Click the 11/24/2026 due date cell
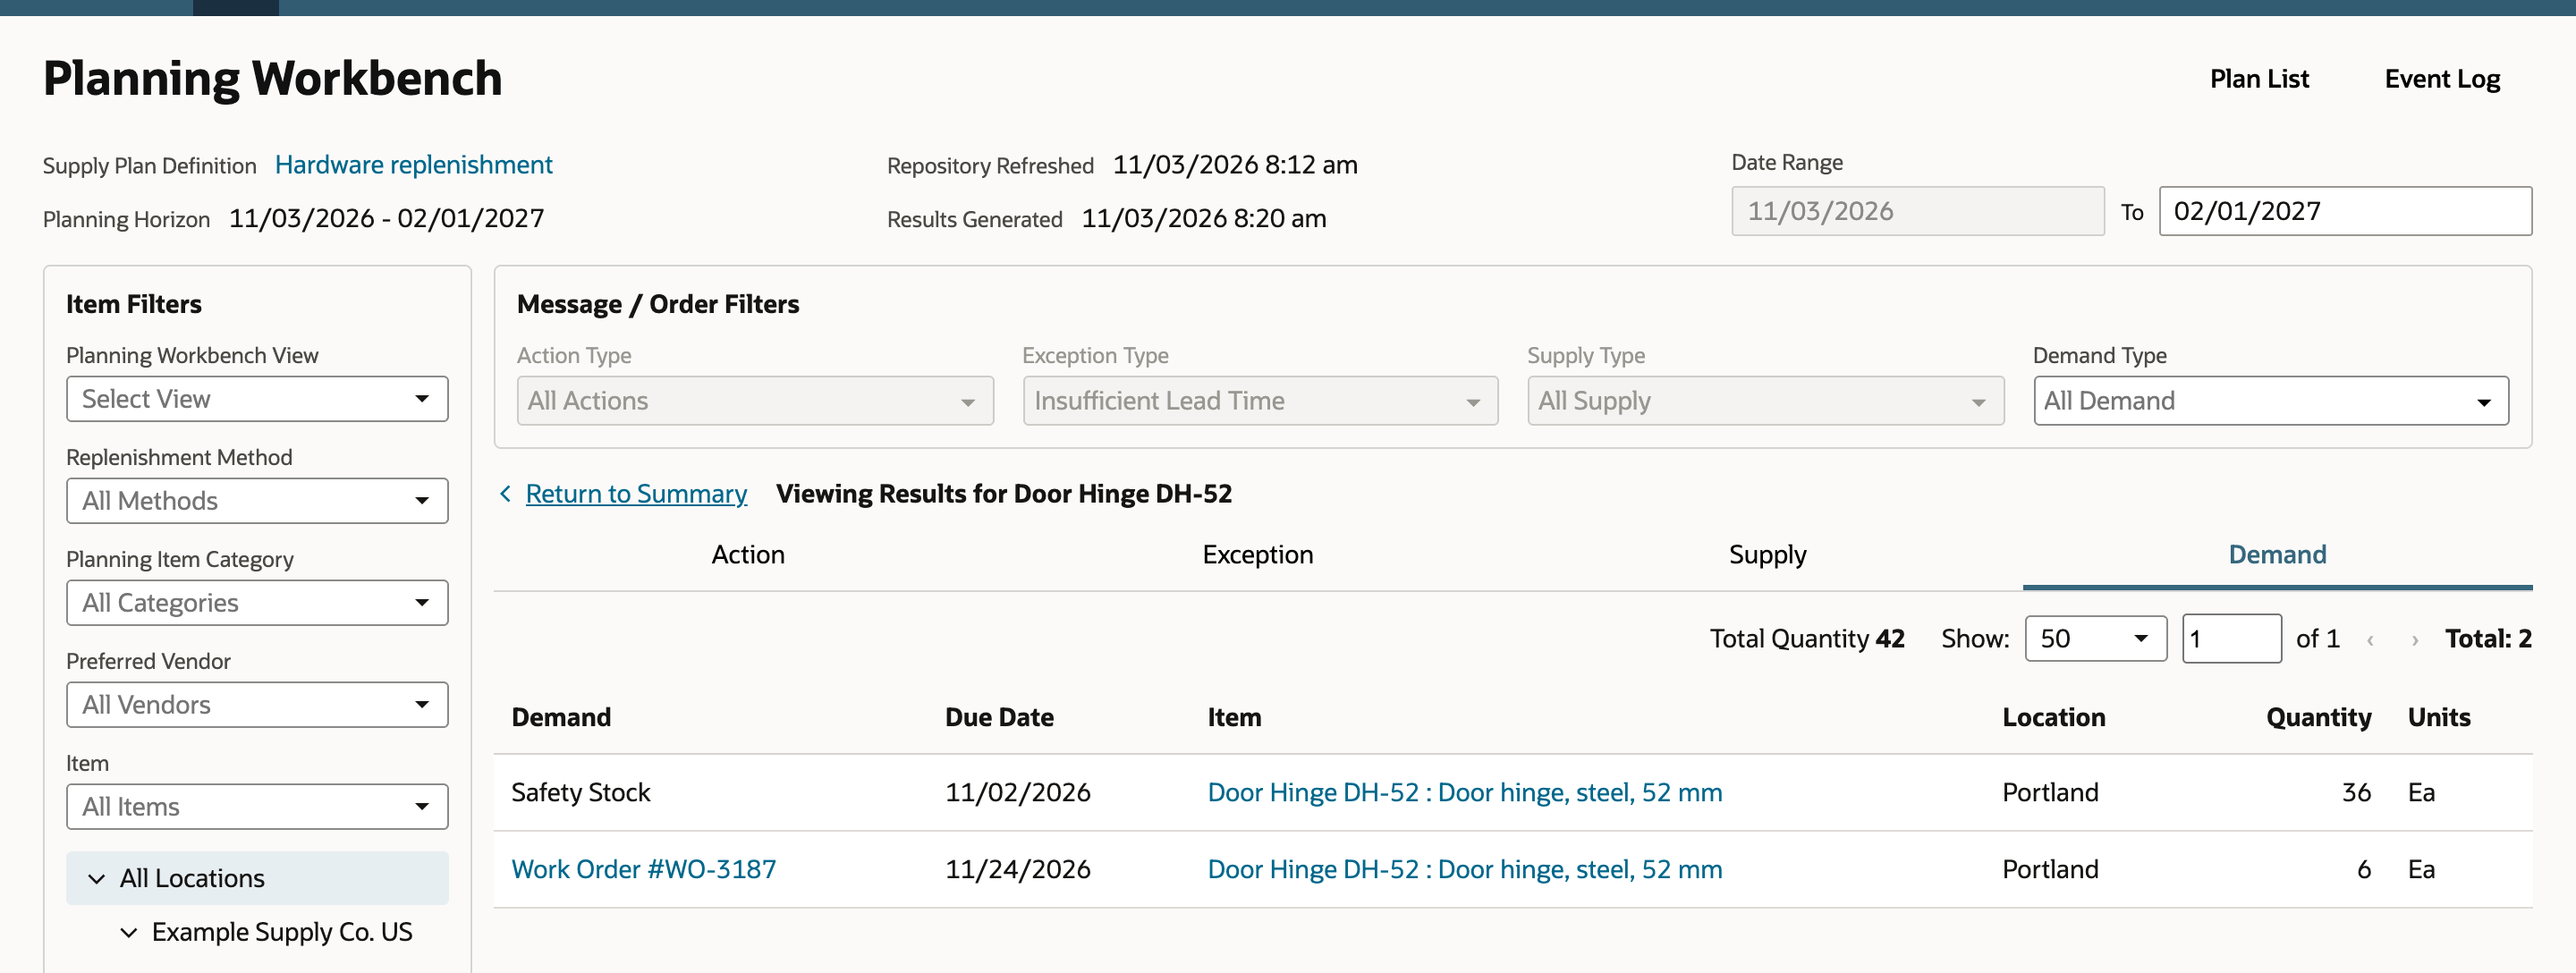Image resolution: width=2576 pixels, height=973 pixels. [1017, 870]
